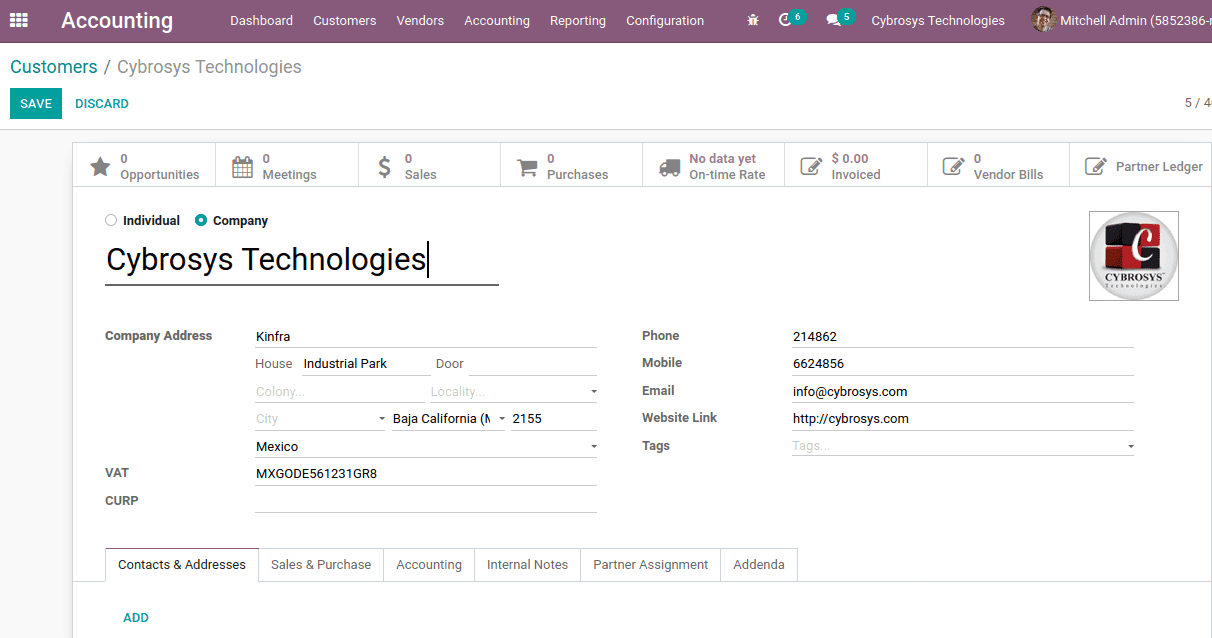This screenshot has width=1212, height=638.
Task: Switch to Sales & Purchase tab
Action: tap(321, 565)
